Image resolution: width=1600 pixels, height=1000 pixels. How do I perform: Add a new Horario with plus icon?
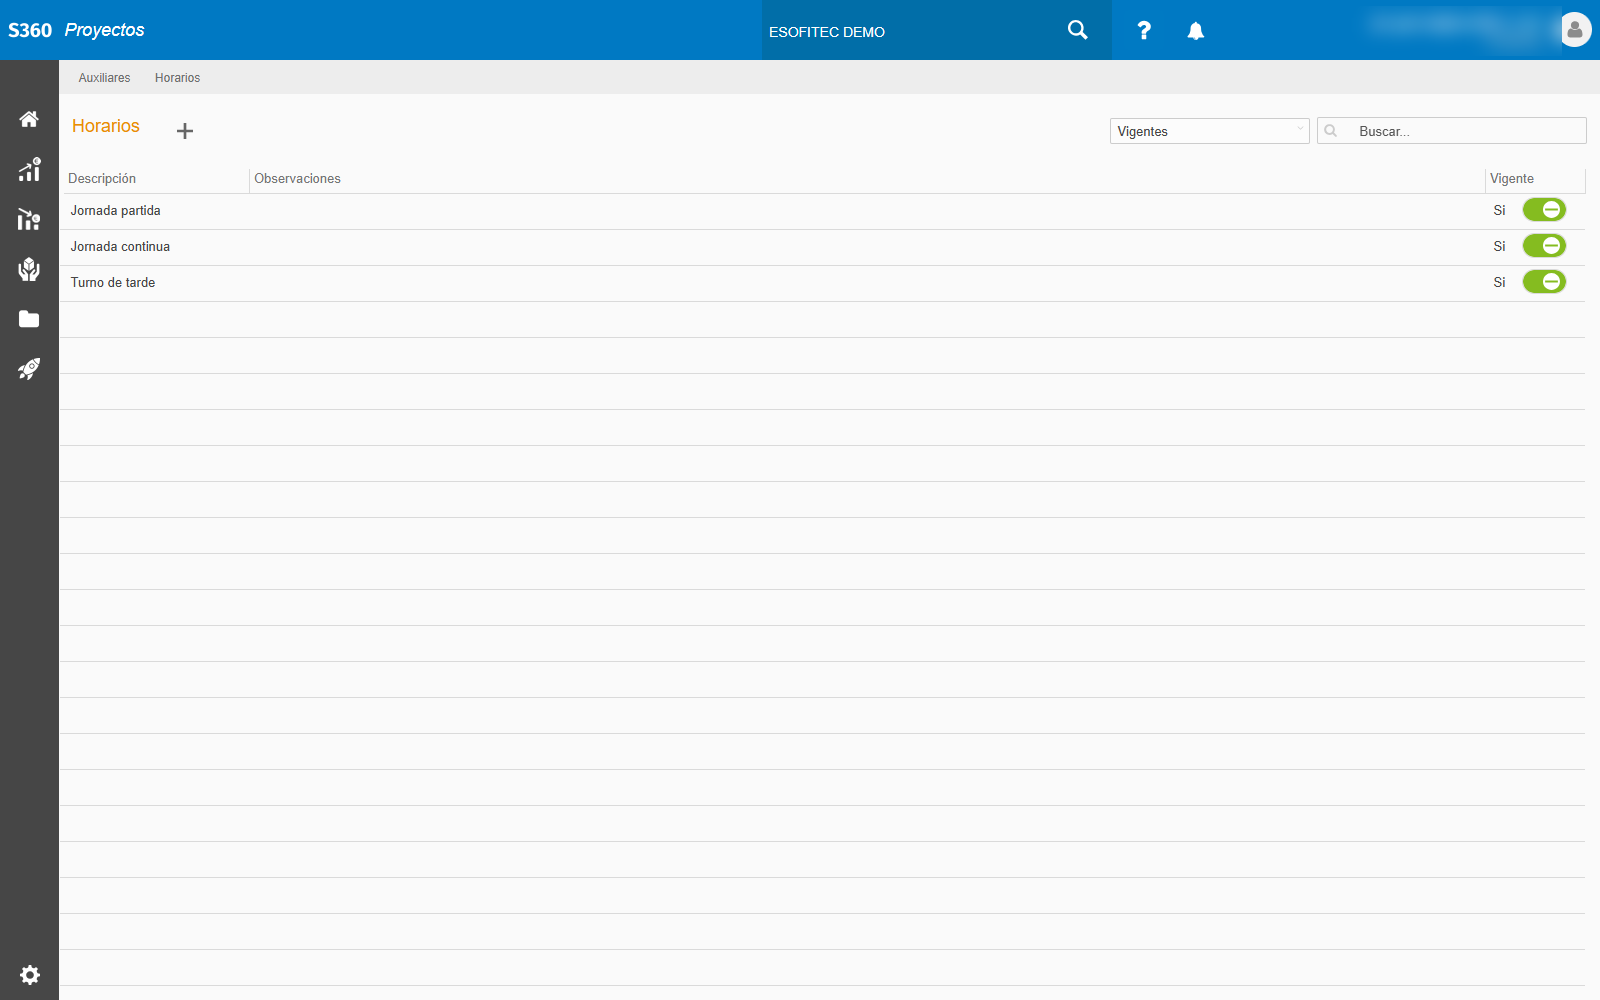click(x=185, y=131)
